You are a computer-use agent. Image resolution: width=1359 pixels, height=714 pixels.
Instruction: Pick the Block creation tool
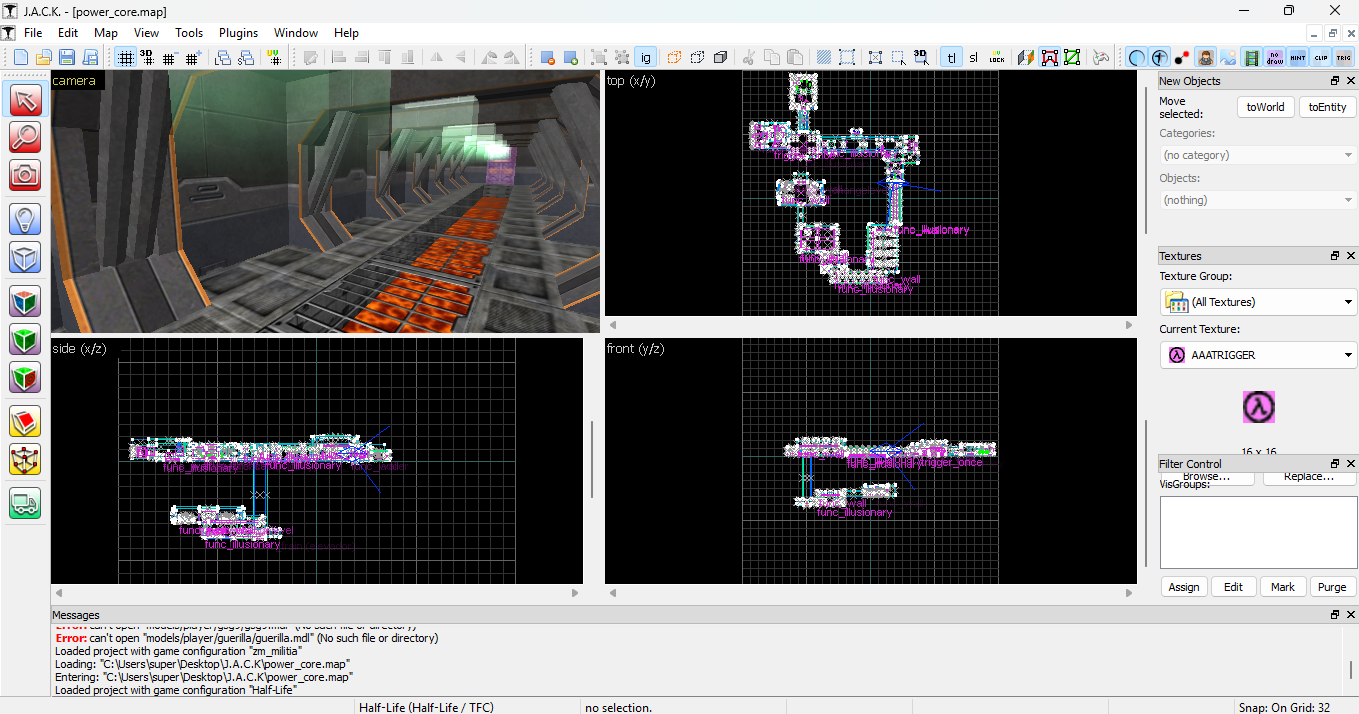click(x=25, y=257)
